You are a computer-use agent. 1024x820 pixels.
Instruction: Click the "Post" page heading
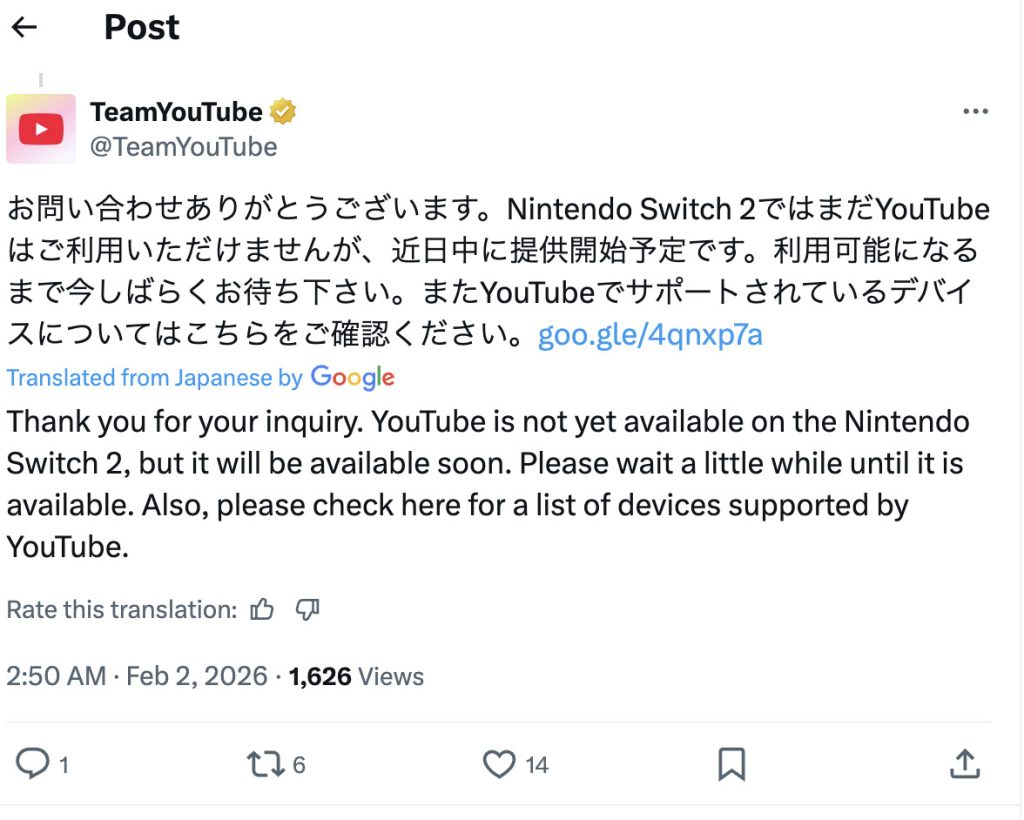pyautogui.click(x=141, y=27)
